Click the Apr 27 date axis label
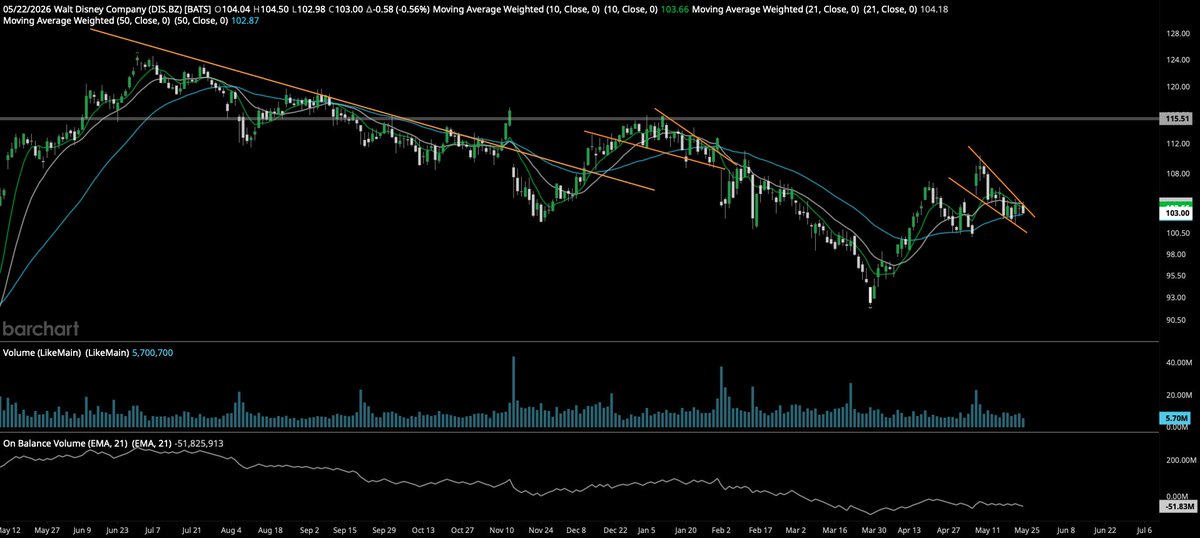This screenshot has width=1200, height=538. (950, 529)
